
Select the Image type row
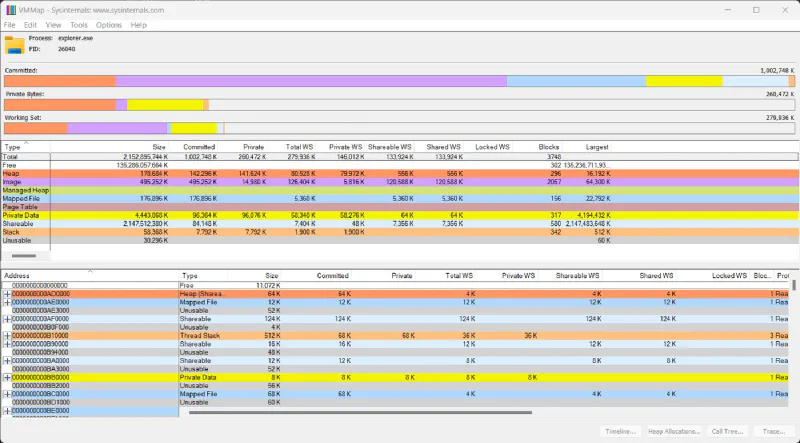(399, 182)
